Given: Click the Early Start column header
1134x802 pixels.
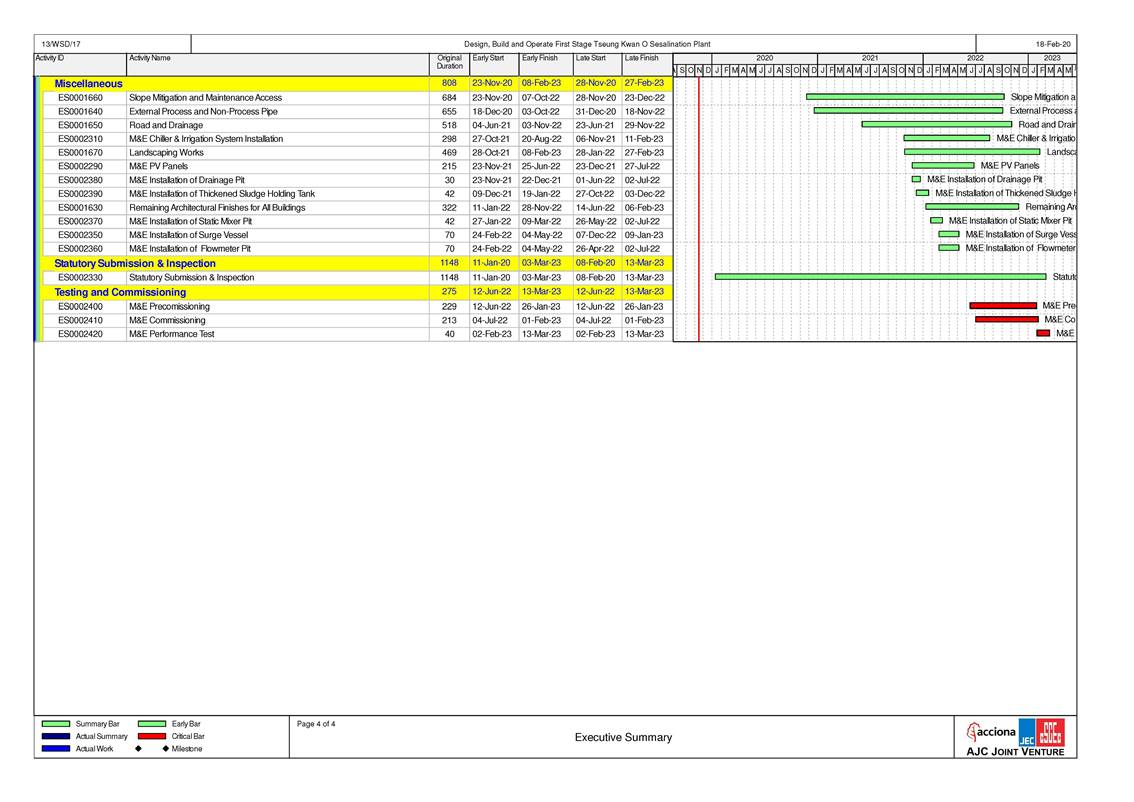Looking at the screenshot, I should click(x=489, y=59).
